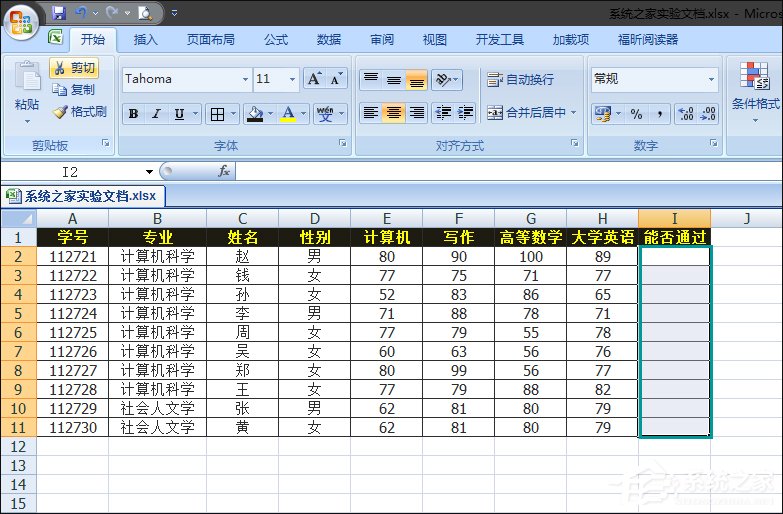Viewport: 783px width, 514px height.
Task: Open the Tahoma font name dropdown
Action: tap(245, 79)
